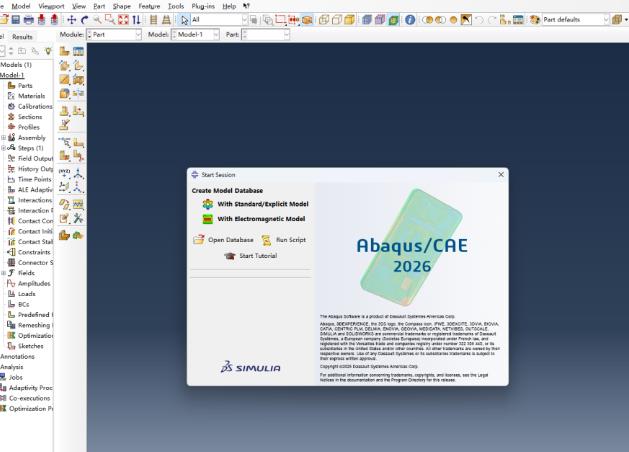Click the Run Script text label

point(291,240)
